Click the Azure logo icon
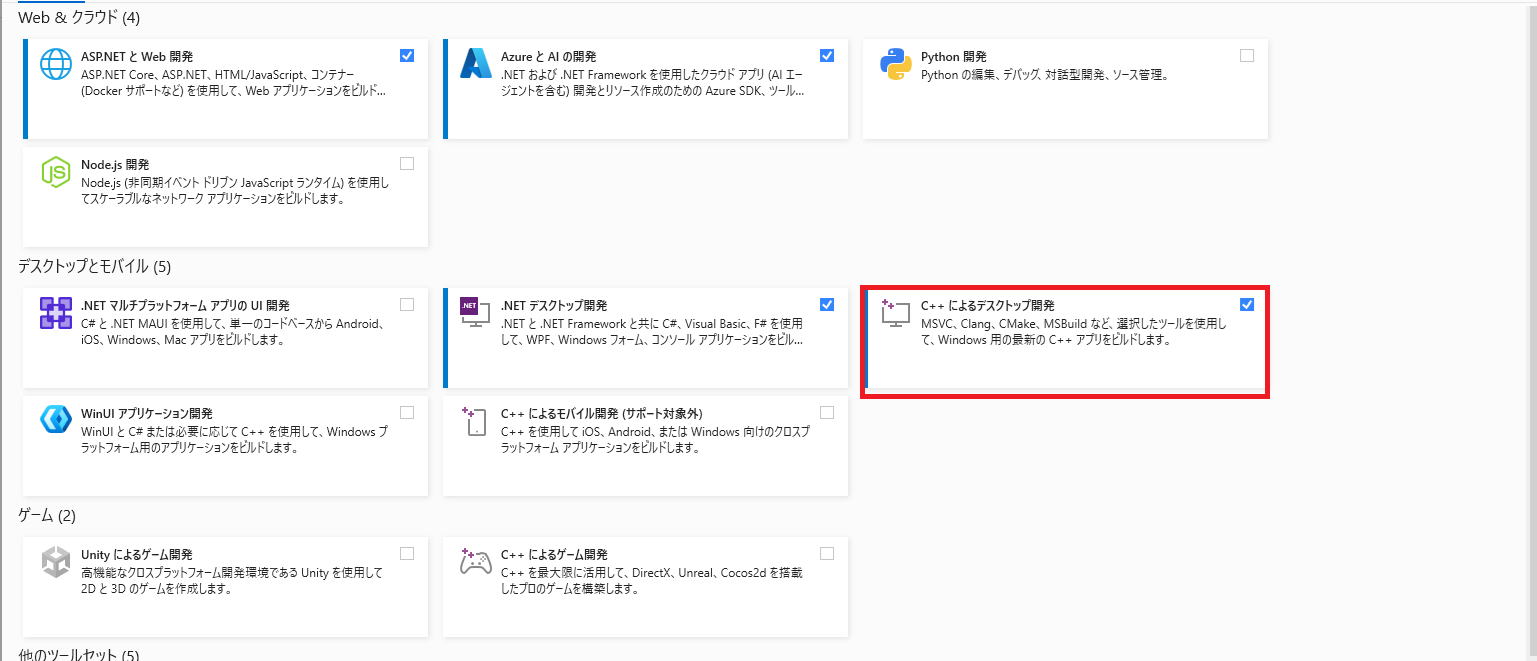This screenshot has height=661, width=1537. click(x=475, y=63)
